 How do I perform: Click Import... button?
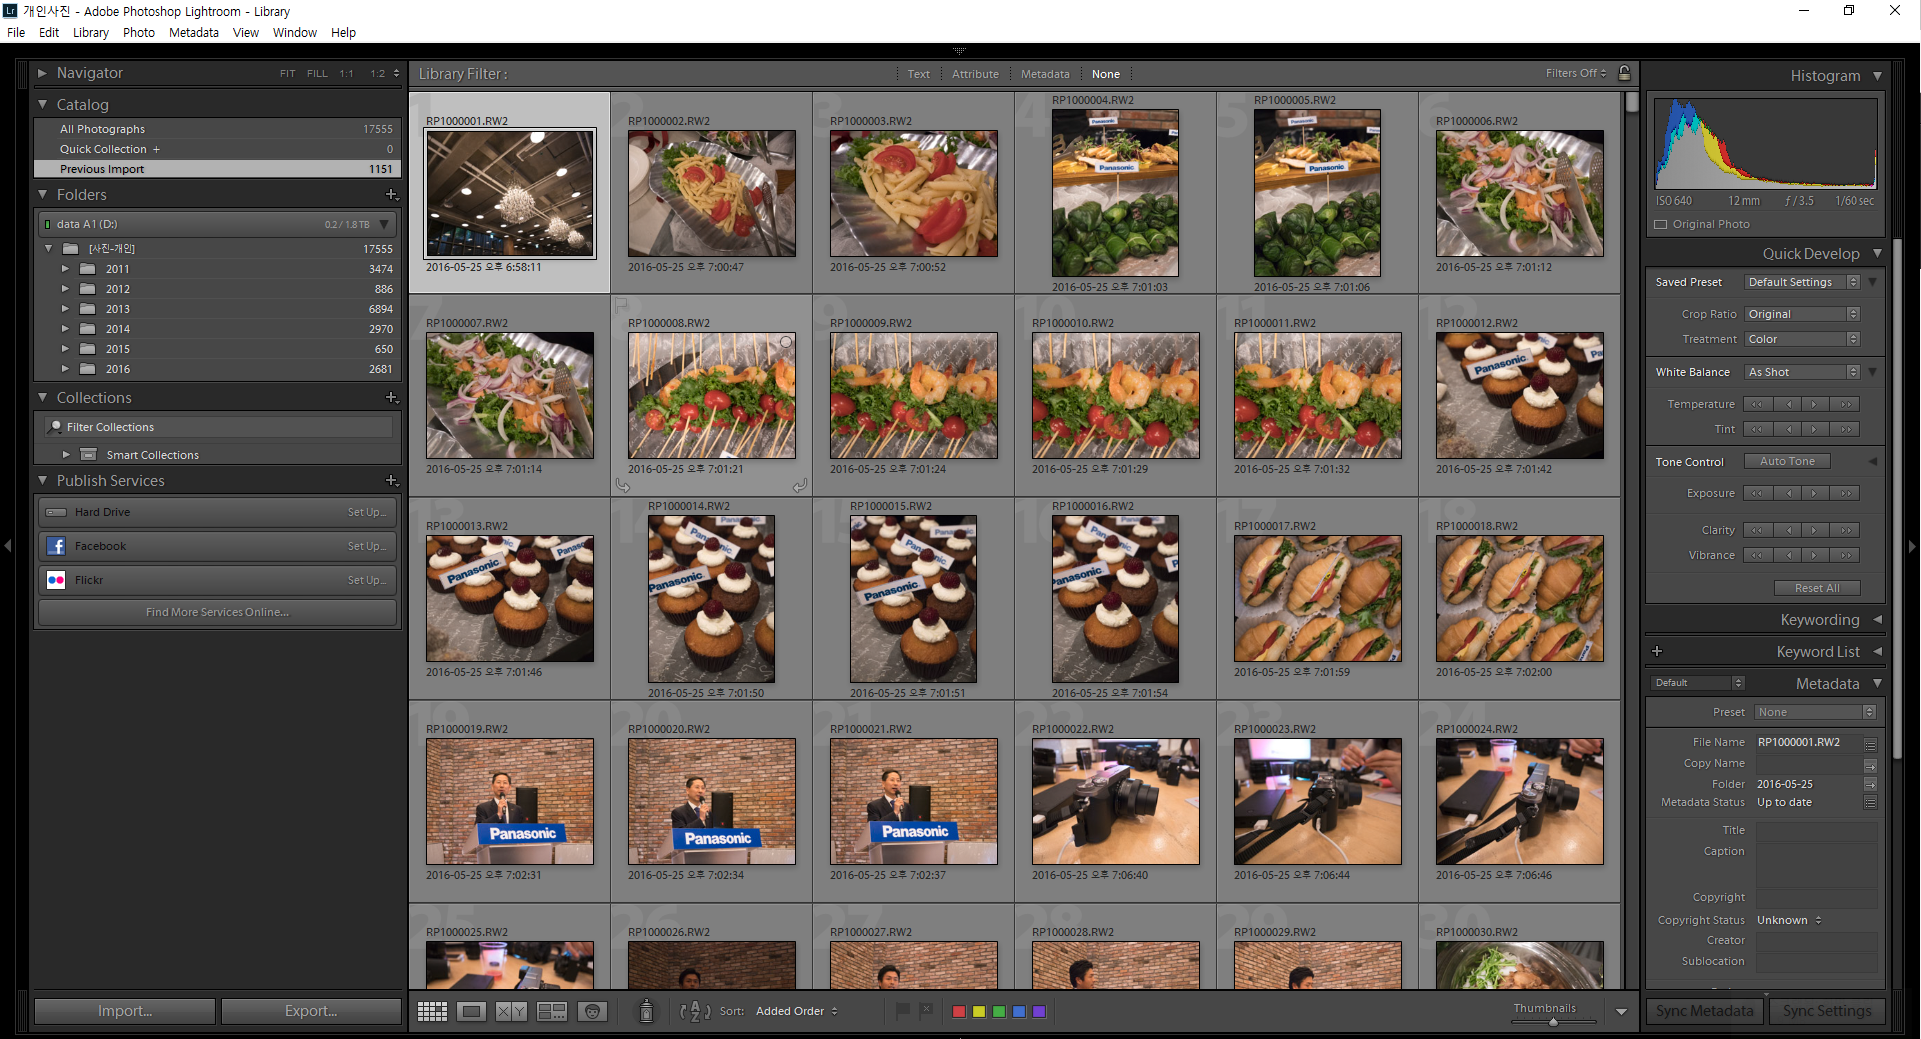pos(125,1011)
